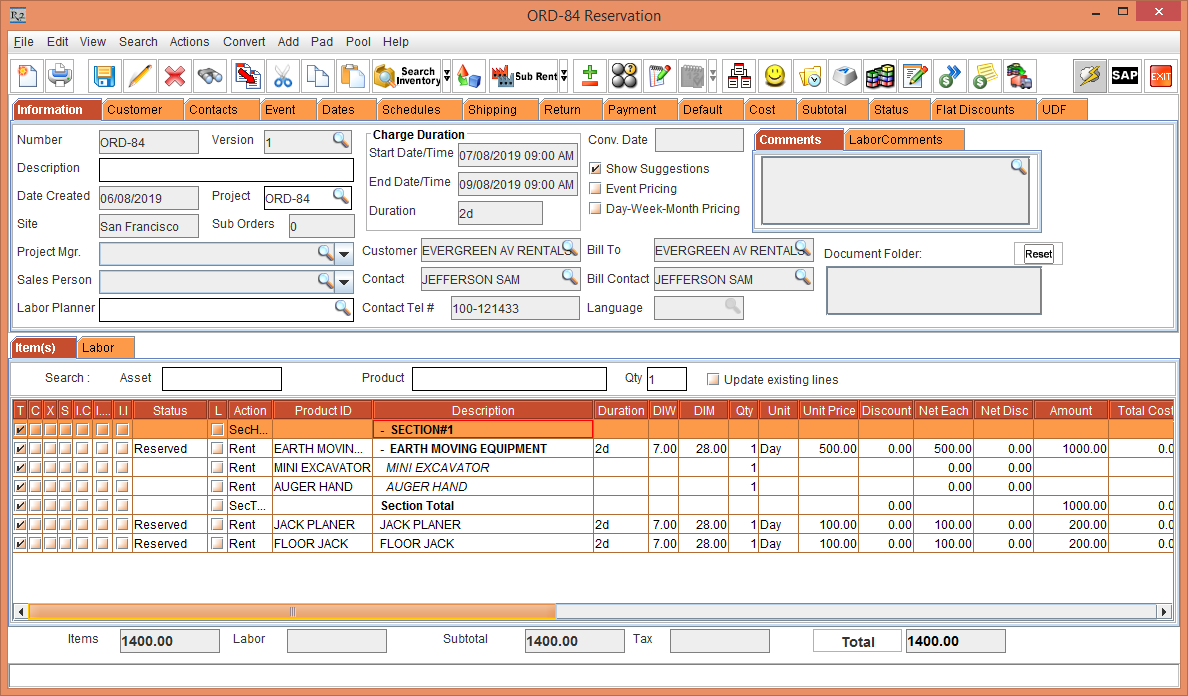Click the Print icon in toolbar
This screenshot has width=1188, height=696.
61,76
